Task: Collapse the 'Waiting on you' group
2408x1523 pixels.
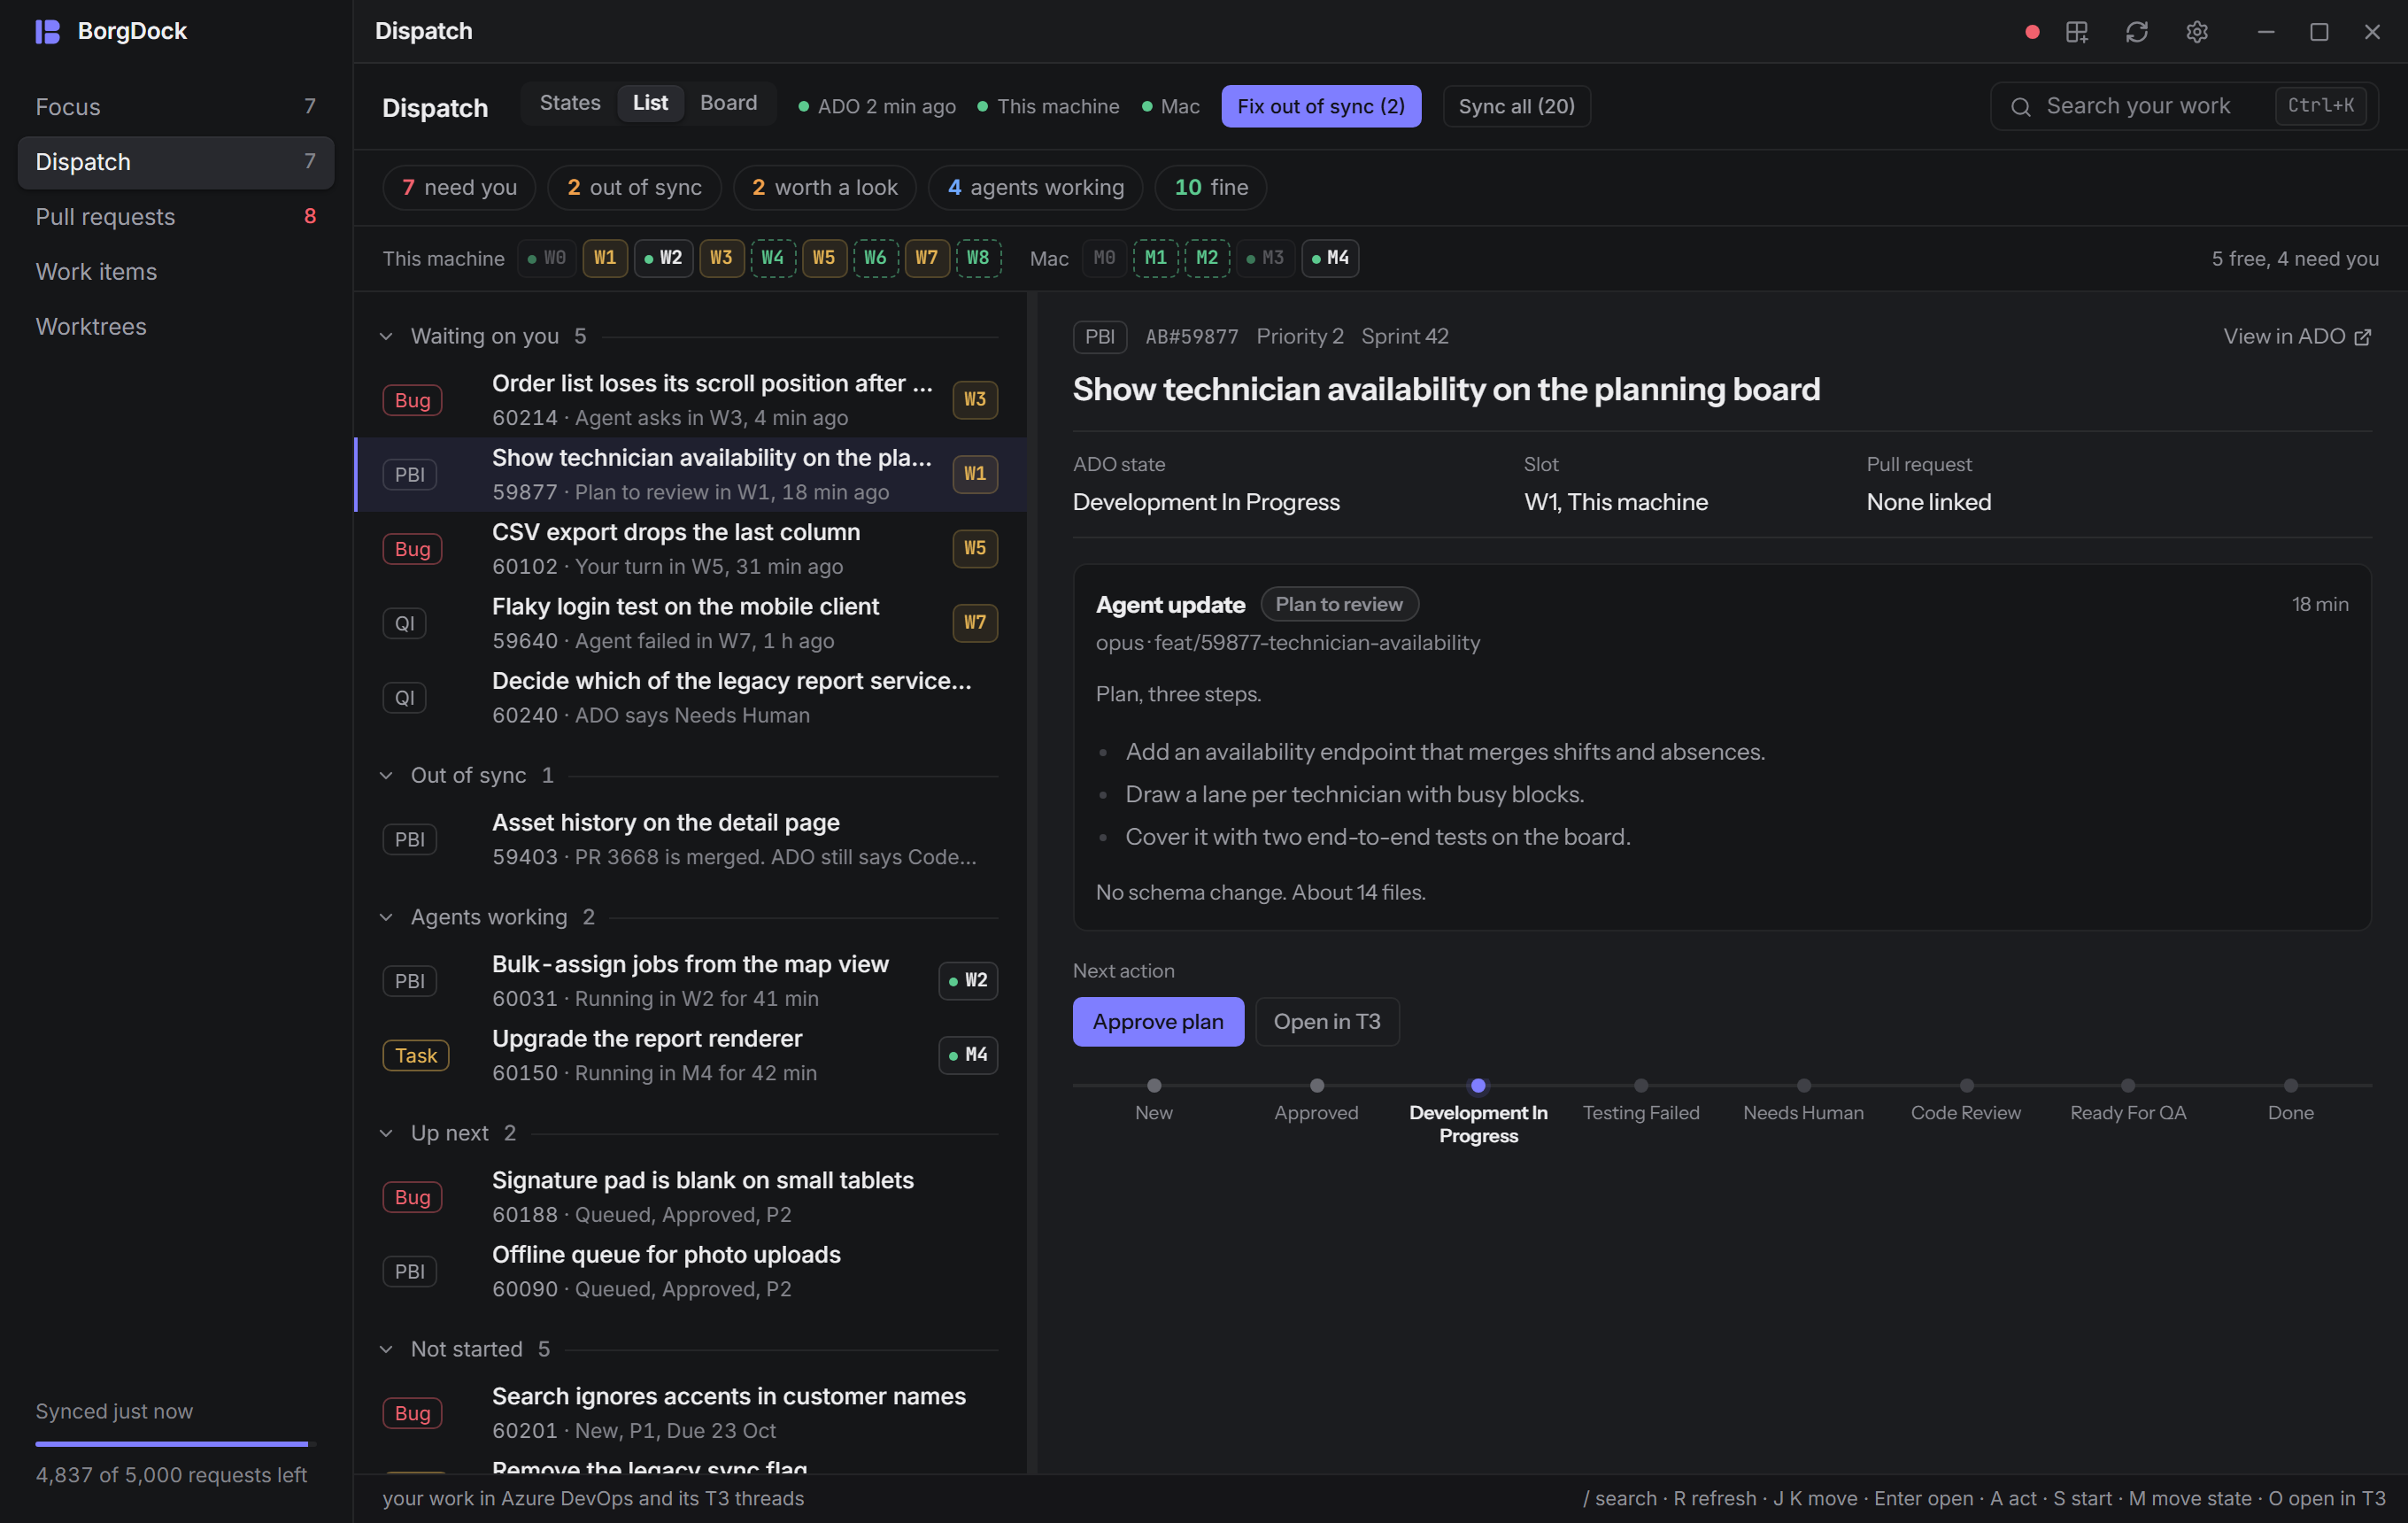Action: (386, 337)
